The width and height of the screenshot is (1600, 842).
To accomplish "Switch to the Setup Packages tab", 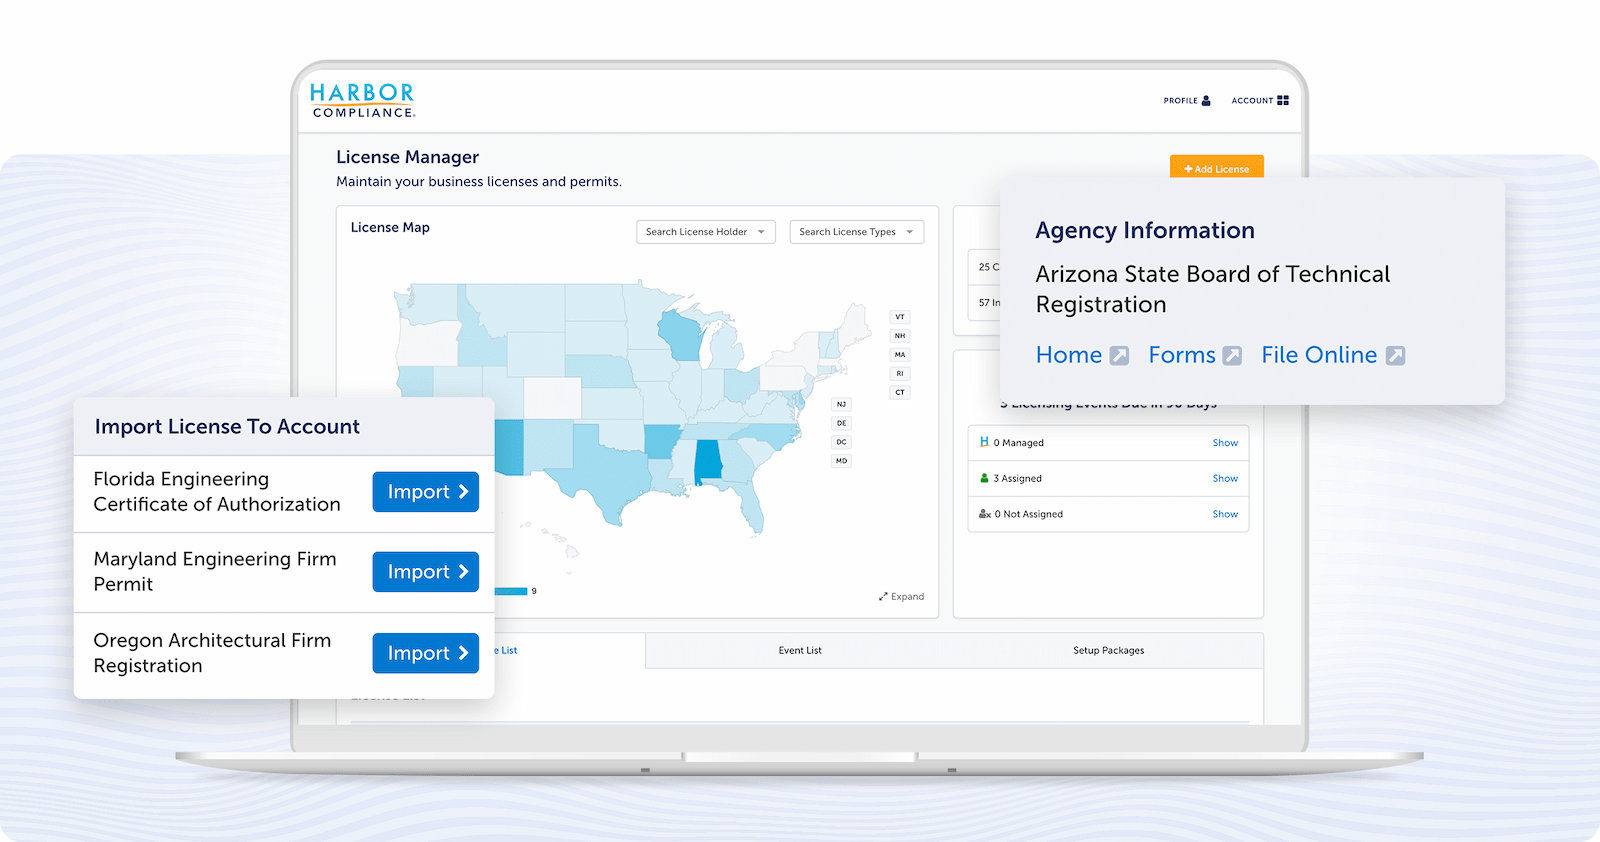I will [1109, 651].
